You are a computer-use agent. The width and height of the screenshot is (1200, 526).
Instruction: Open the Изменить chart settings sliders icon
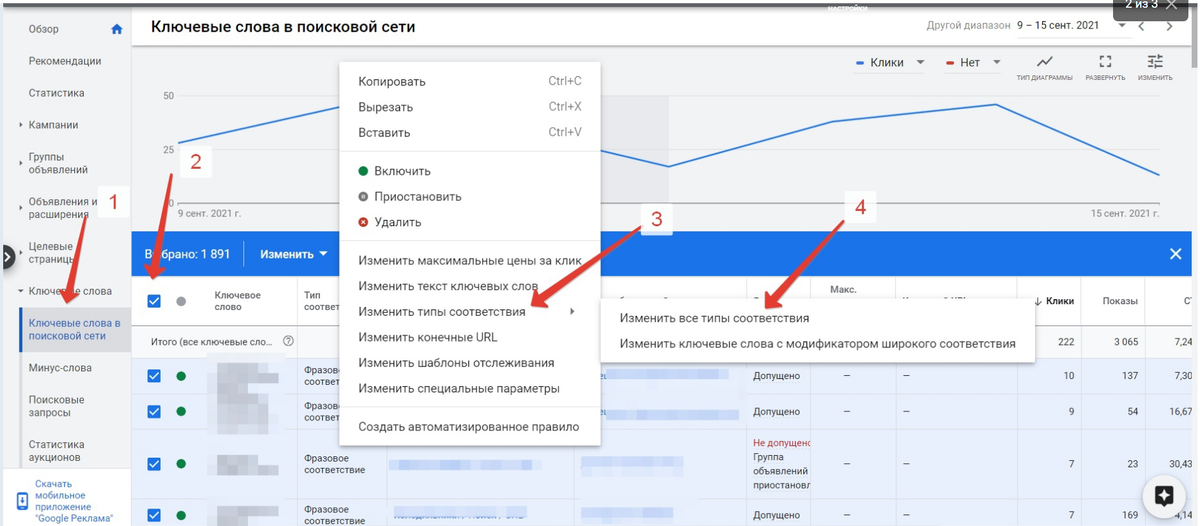pyautogui.click(x=1155, y=62)
